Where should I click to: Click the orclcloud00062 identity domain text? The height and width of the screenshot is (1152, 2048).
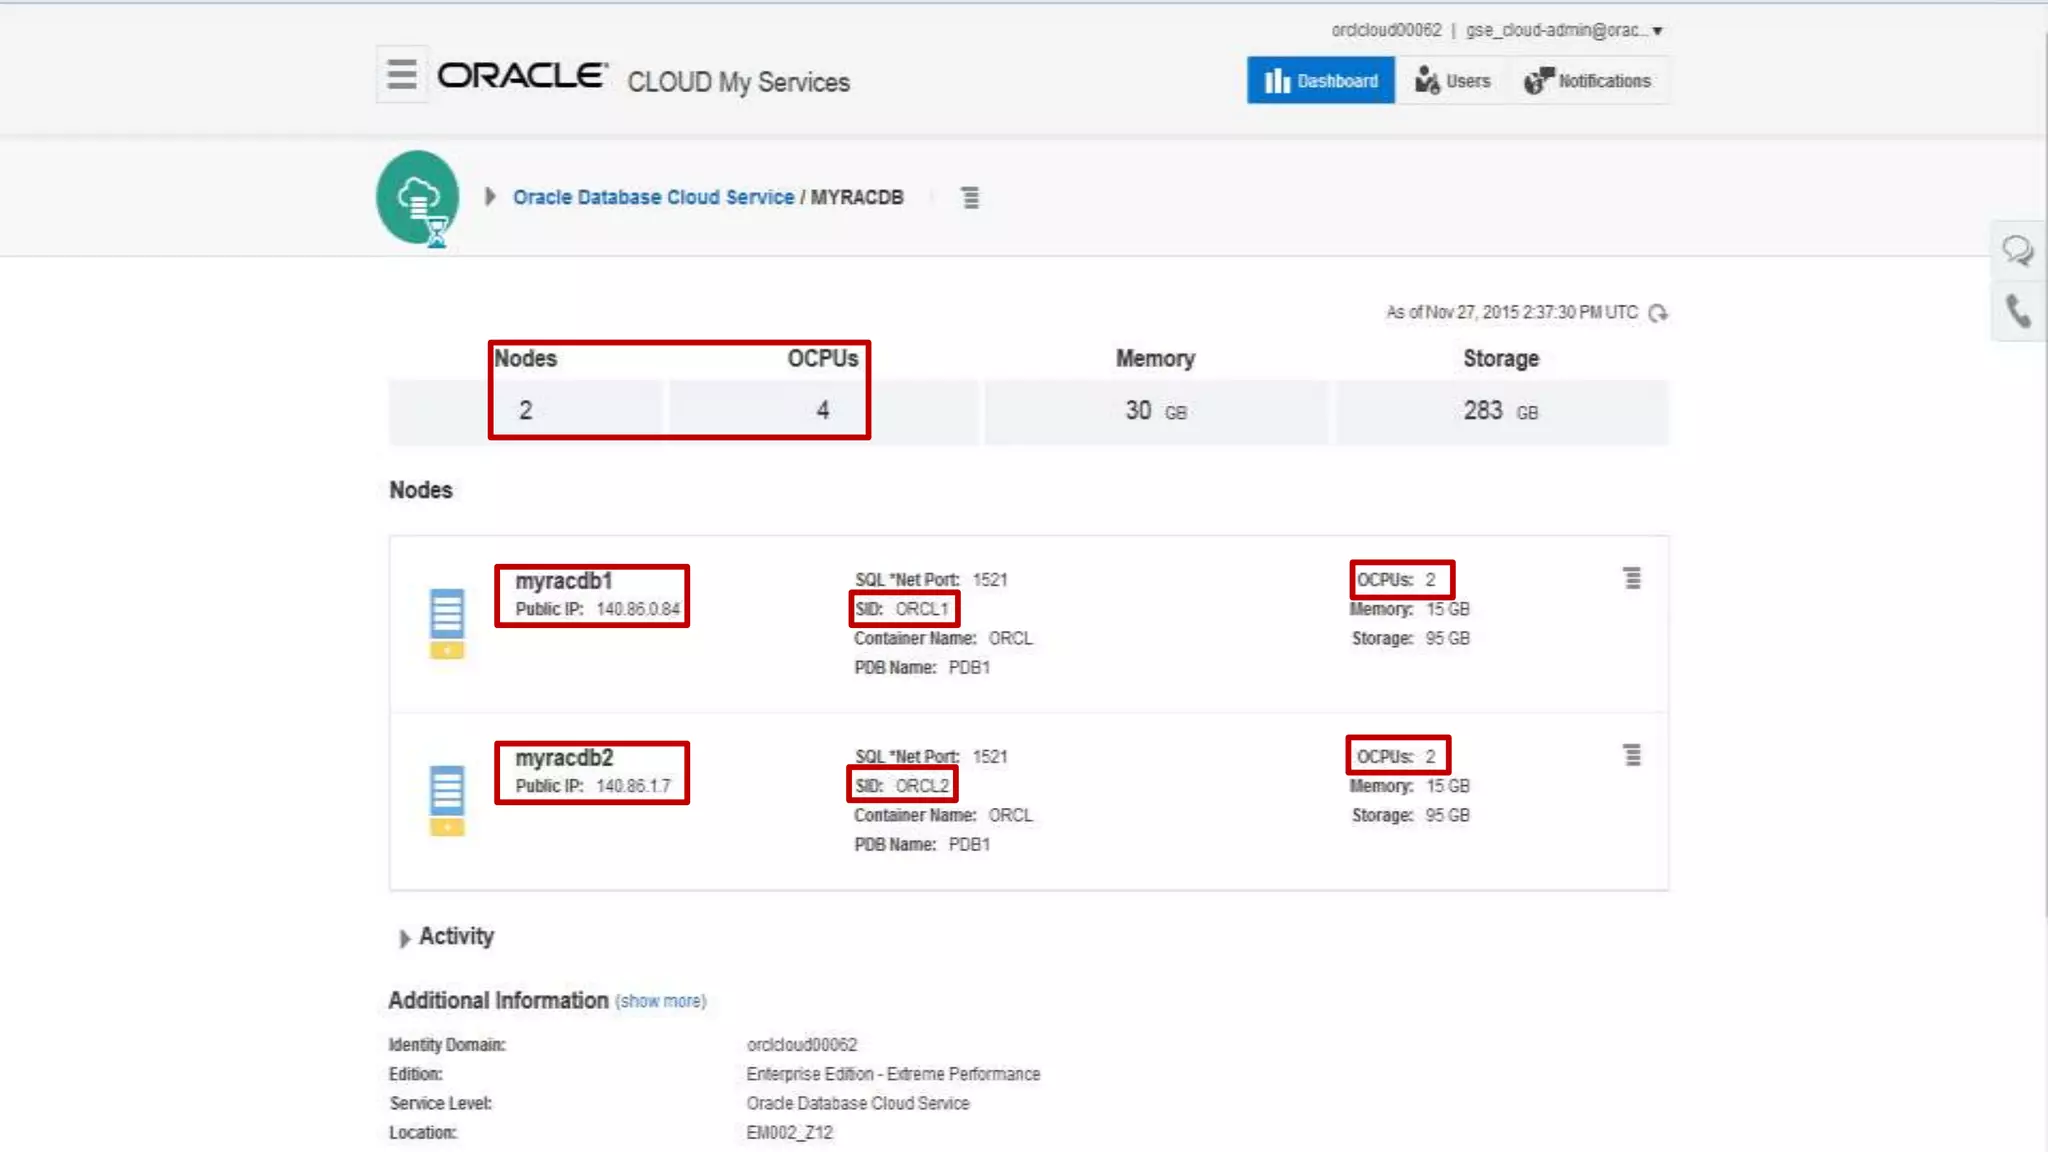1386,30
